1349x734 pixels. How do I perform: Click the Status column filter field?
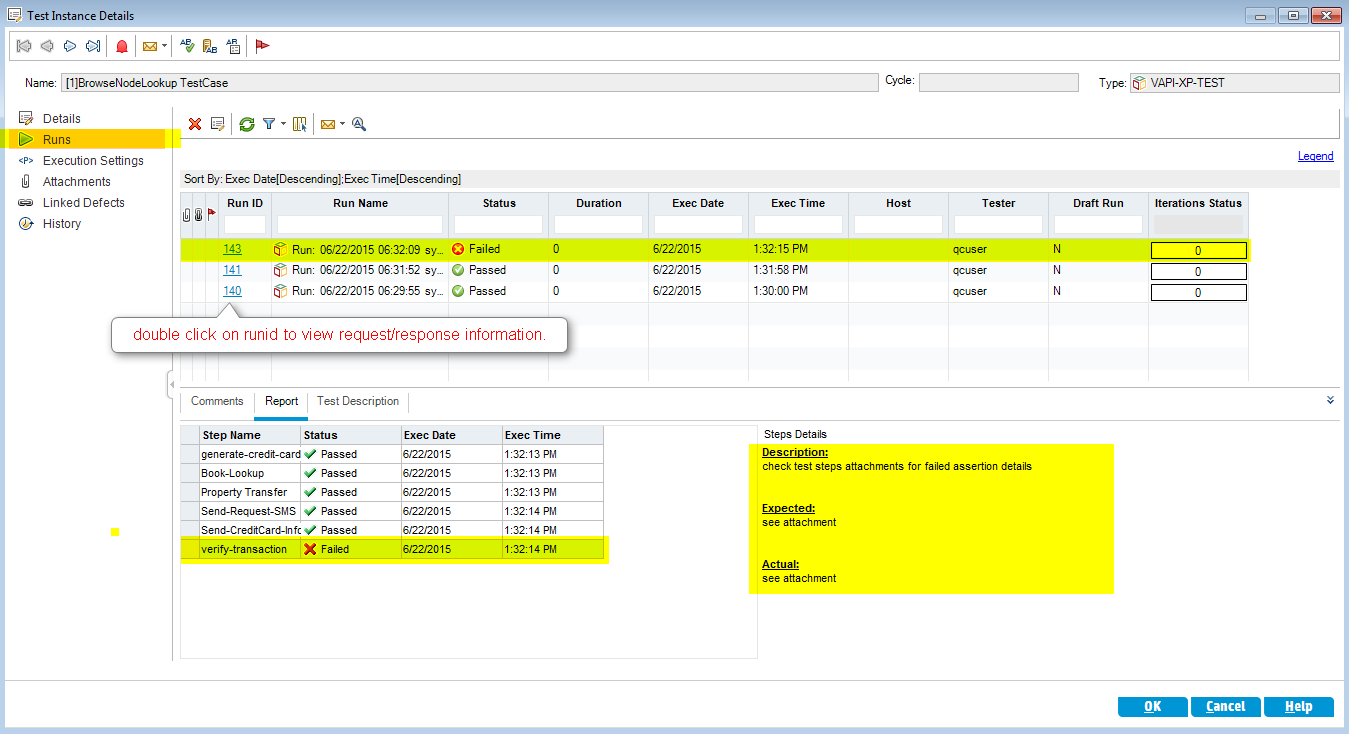click(x=499, y=224)
